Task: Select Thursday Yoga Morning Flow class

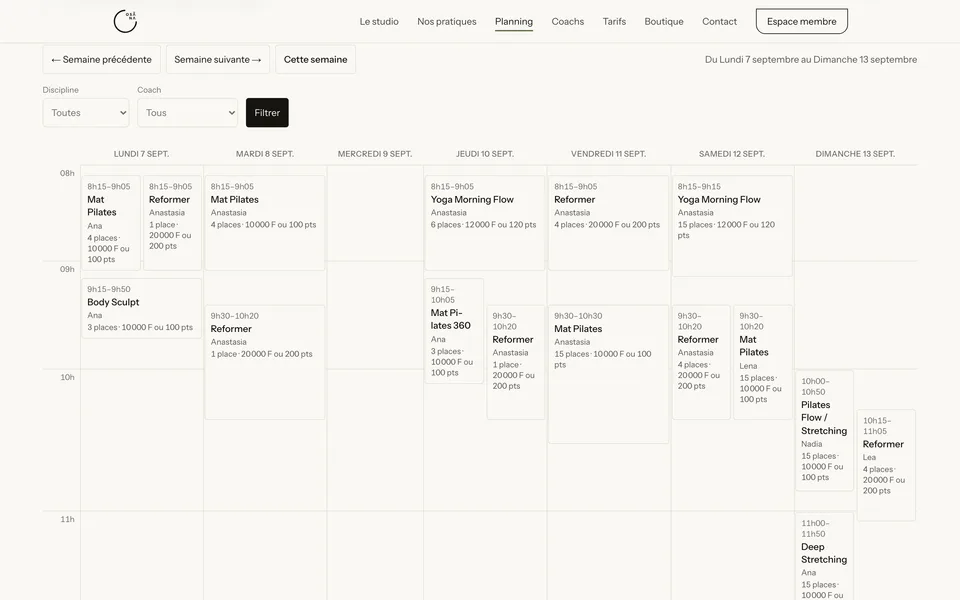Action: (x=484, y=223)
